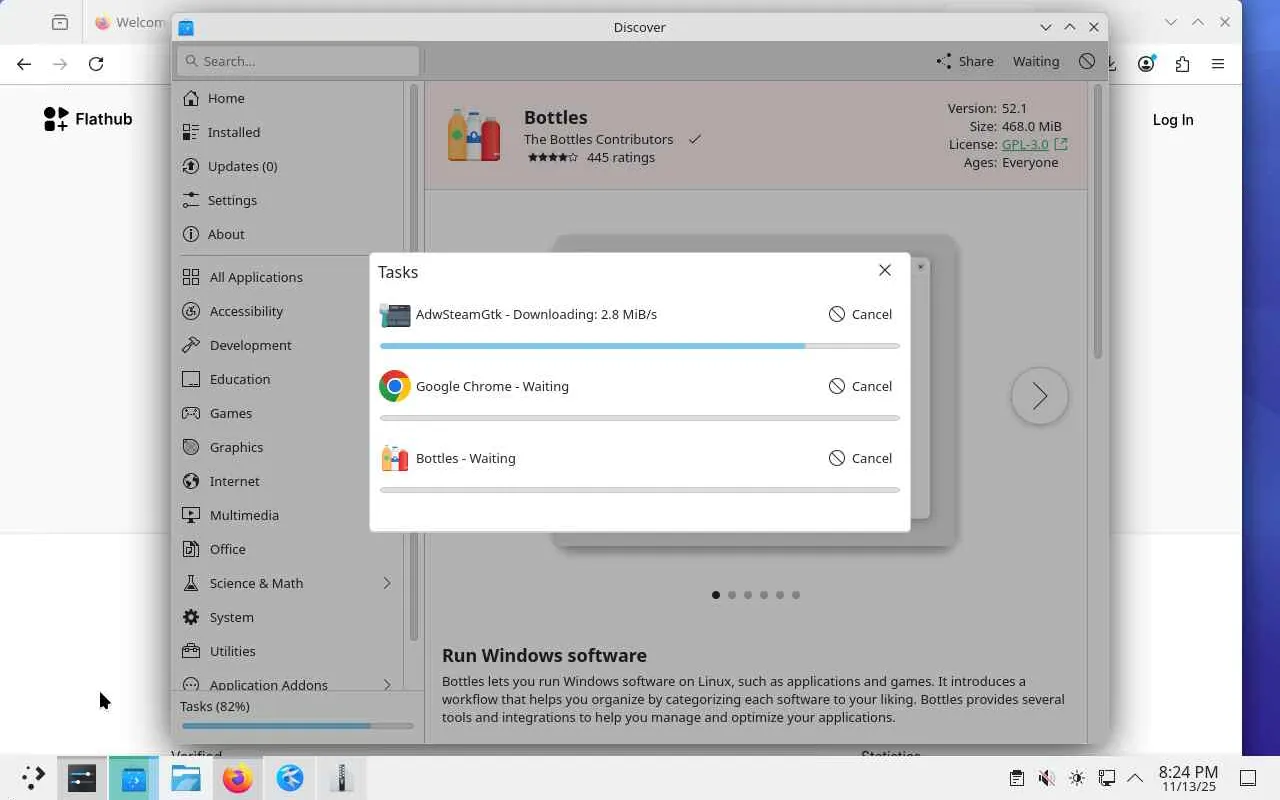Select the System category

point(288,617)
